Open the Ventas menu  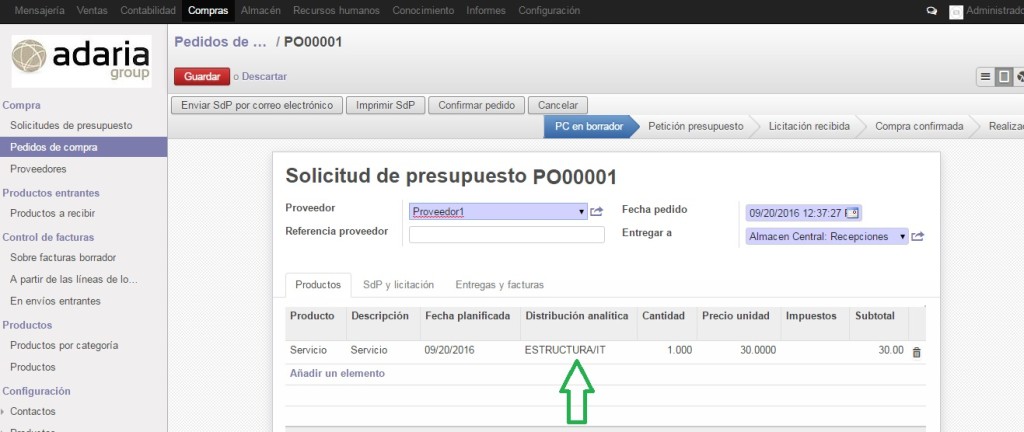click(x=92, y=10)
